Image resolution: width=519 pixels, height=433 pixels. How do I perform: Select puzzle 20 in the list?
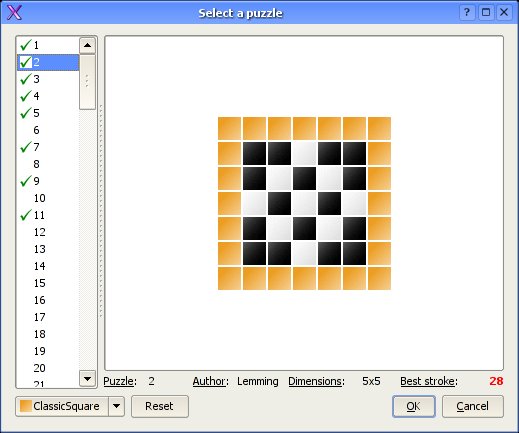(x=48, y=368)
